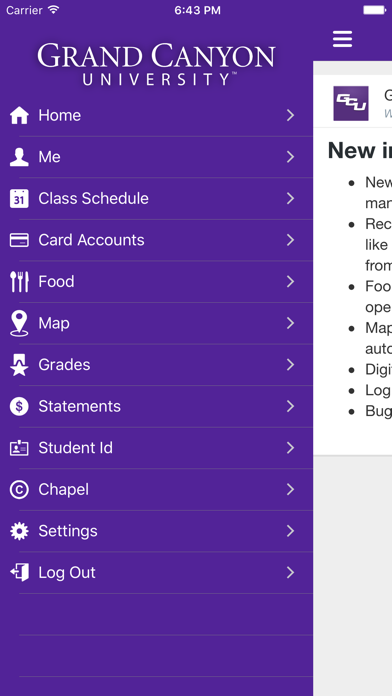Screen dimensions: 392x696
Task: Open the Me menu item
Action: point(156,157)
